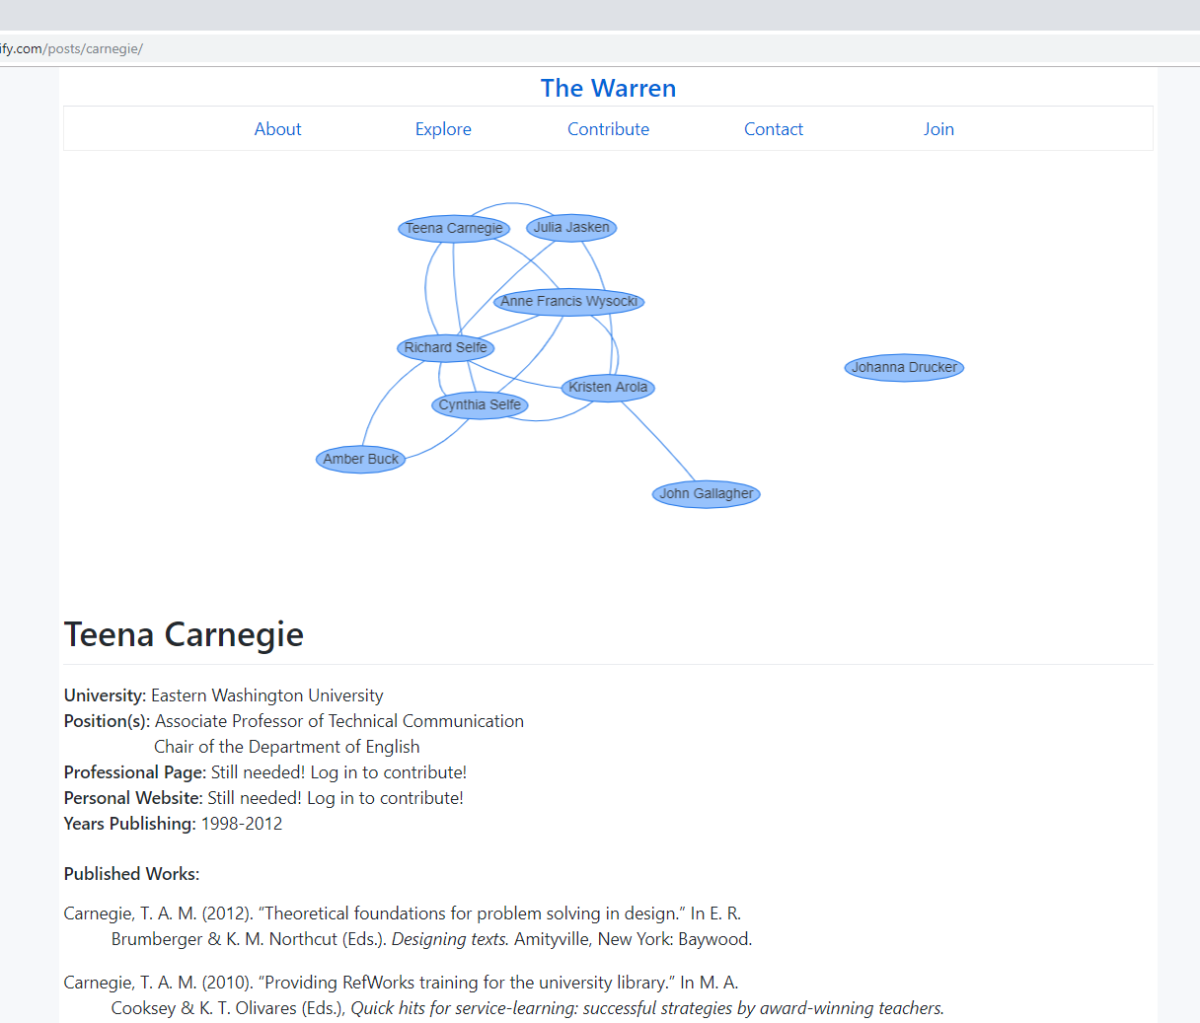Click the Amber Buck node
This screenshot has height=1023, width=1200.
[360, 458]
